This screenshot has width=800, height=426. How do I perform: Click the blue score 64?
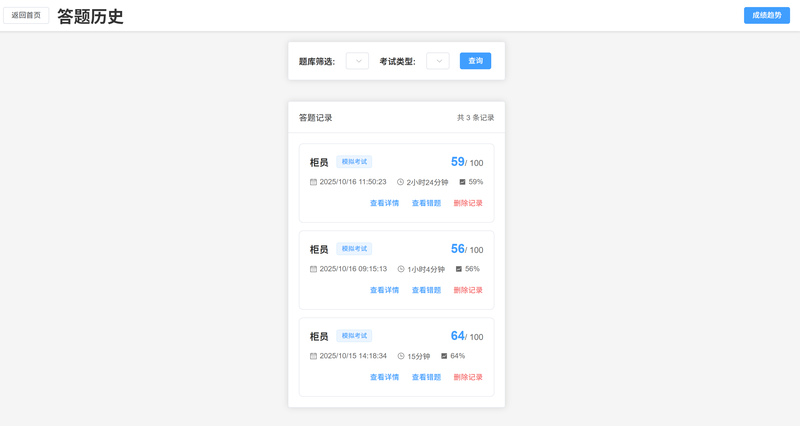click(x=458, y=336)
